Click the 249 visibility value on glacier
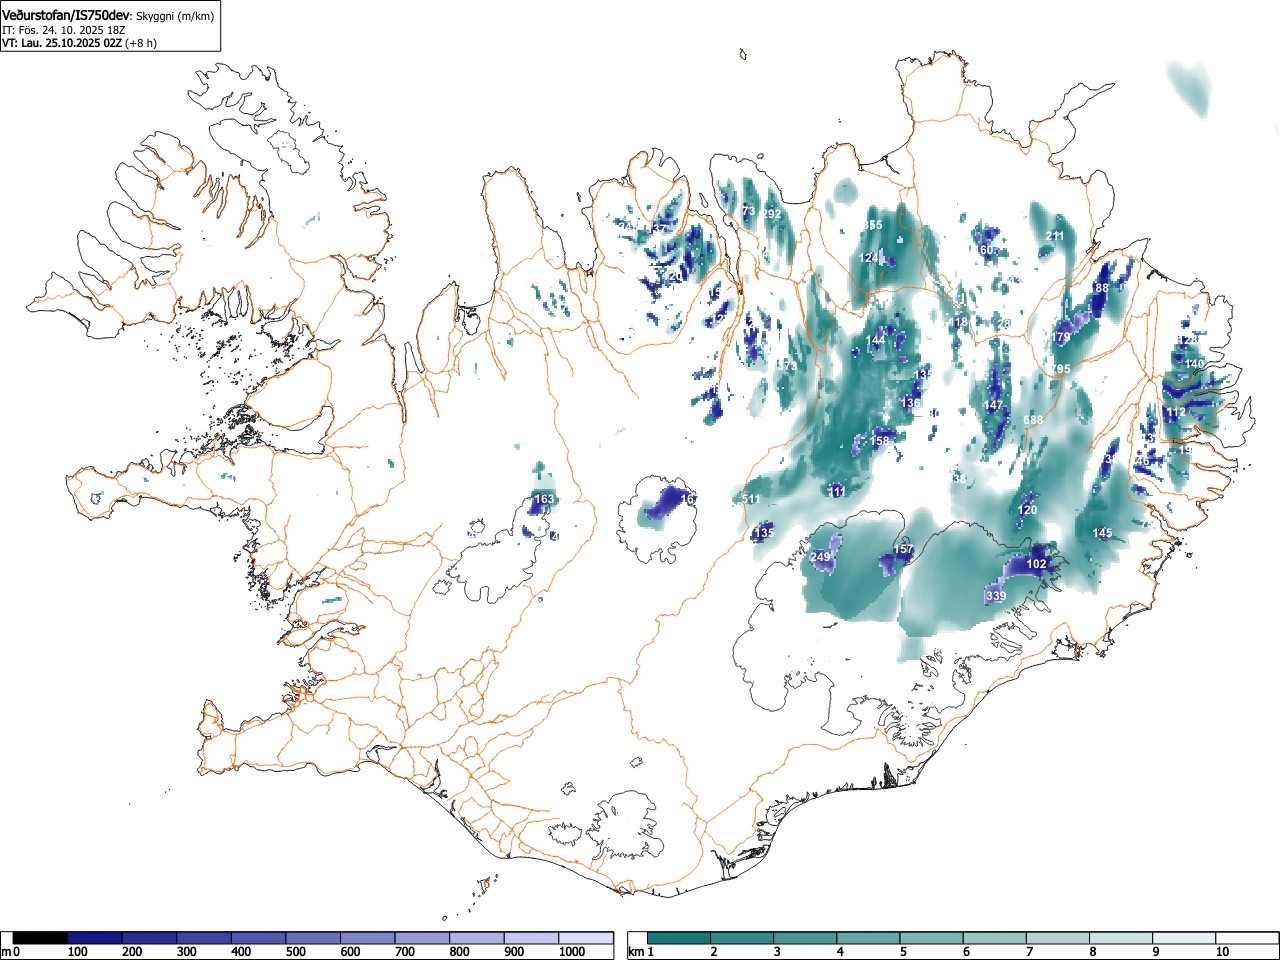Image resolution: width=1280 pixels, height=960 pixels. pos(820,557)
